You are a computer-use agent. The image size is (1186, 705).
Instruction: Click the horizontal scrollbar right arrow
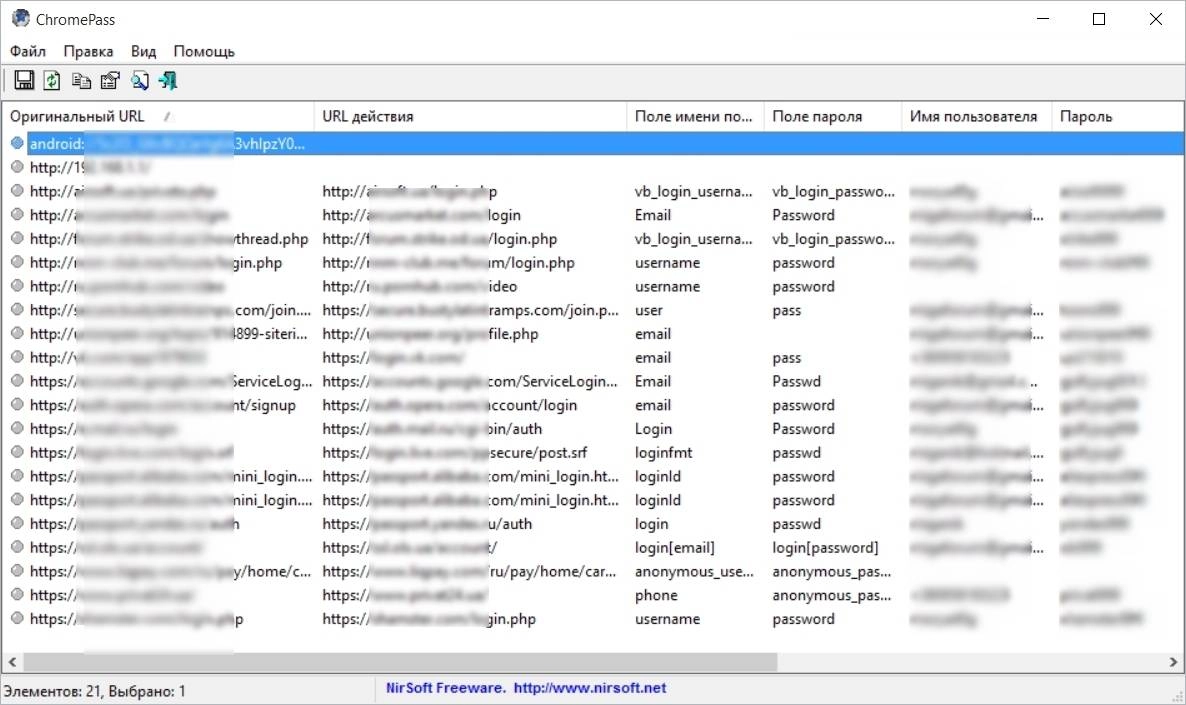[1173, 662]
